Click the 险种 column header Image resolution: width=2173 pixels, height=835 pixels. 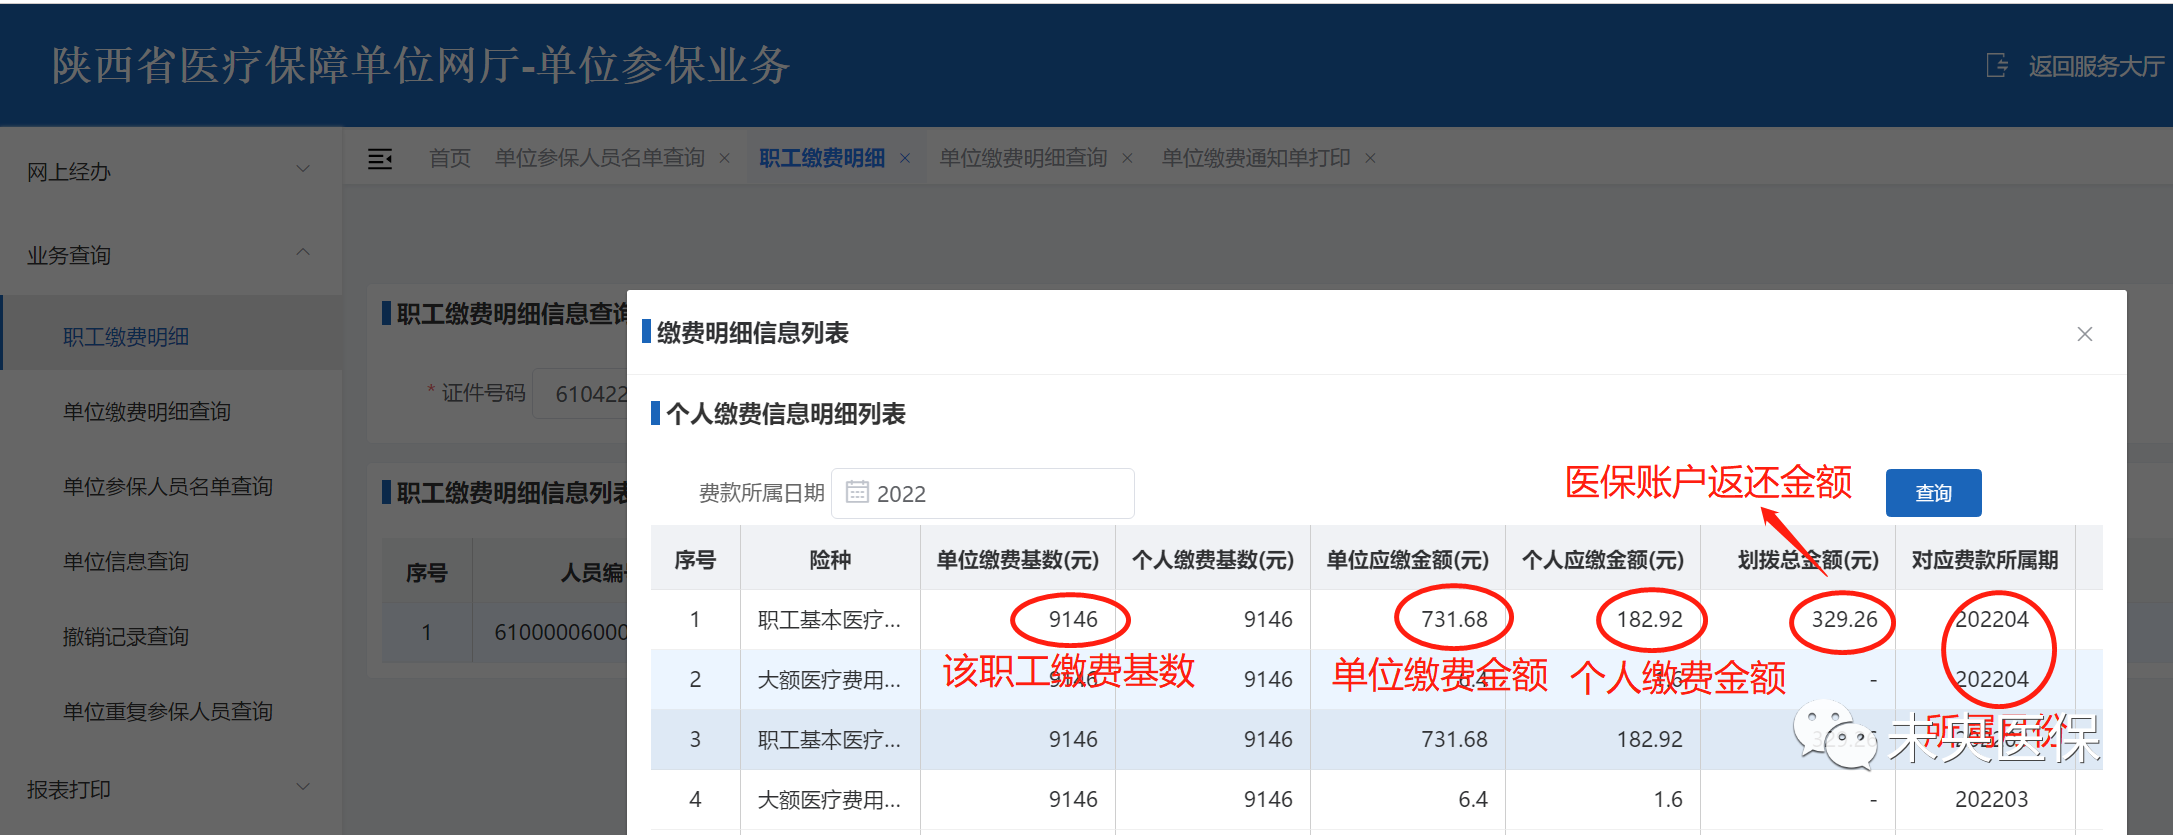[830, 560]
